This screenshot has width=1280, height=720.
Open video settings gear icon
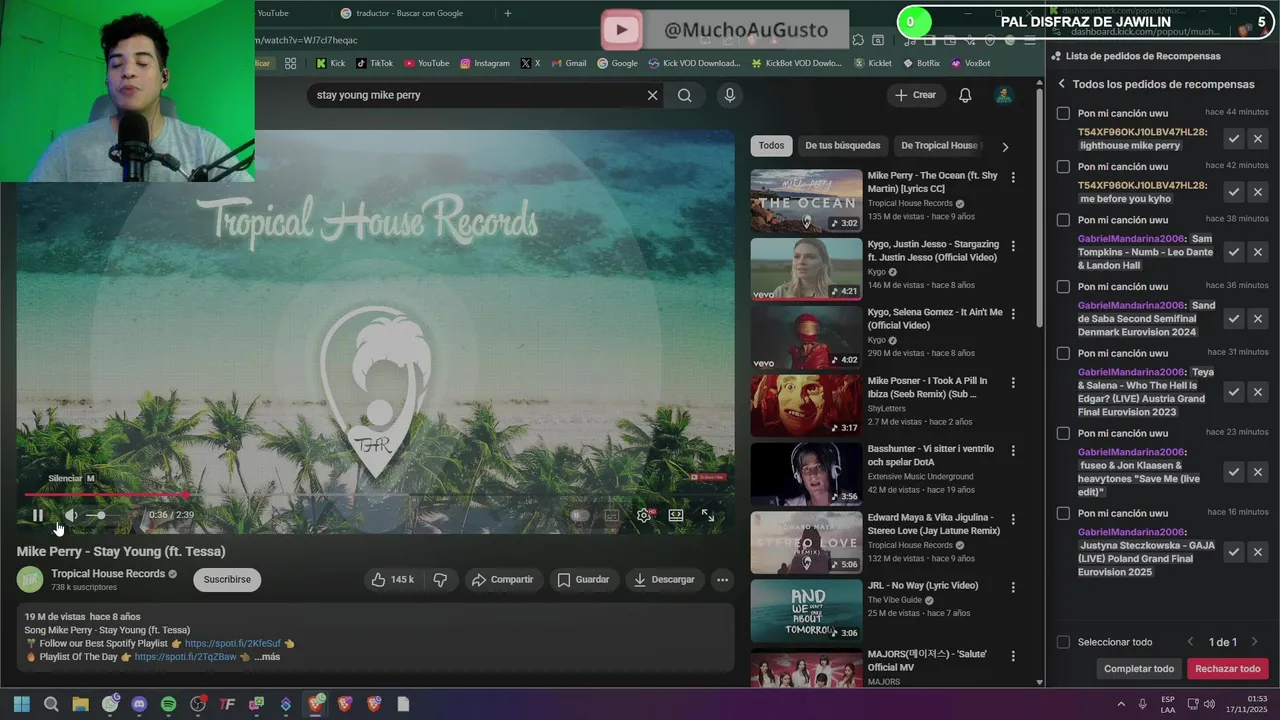click(x=644, y=515)
